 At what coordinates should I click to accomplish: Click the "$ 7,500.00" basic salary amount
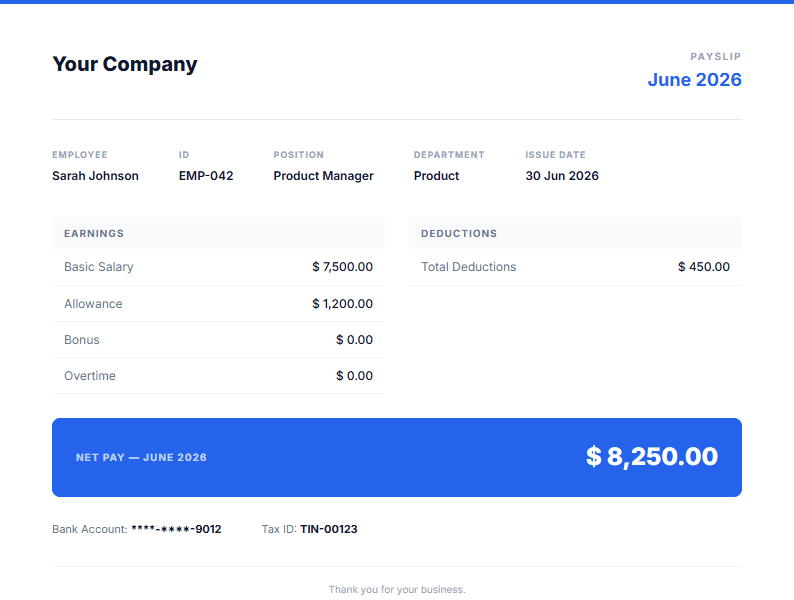[342, 267]
